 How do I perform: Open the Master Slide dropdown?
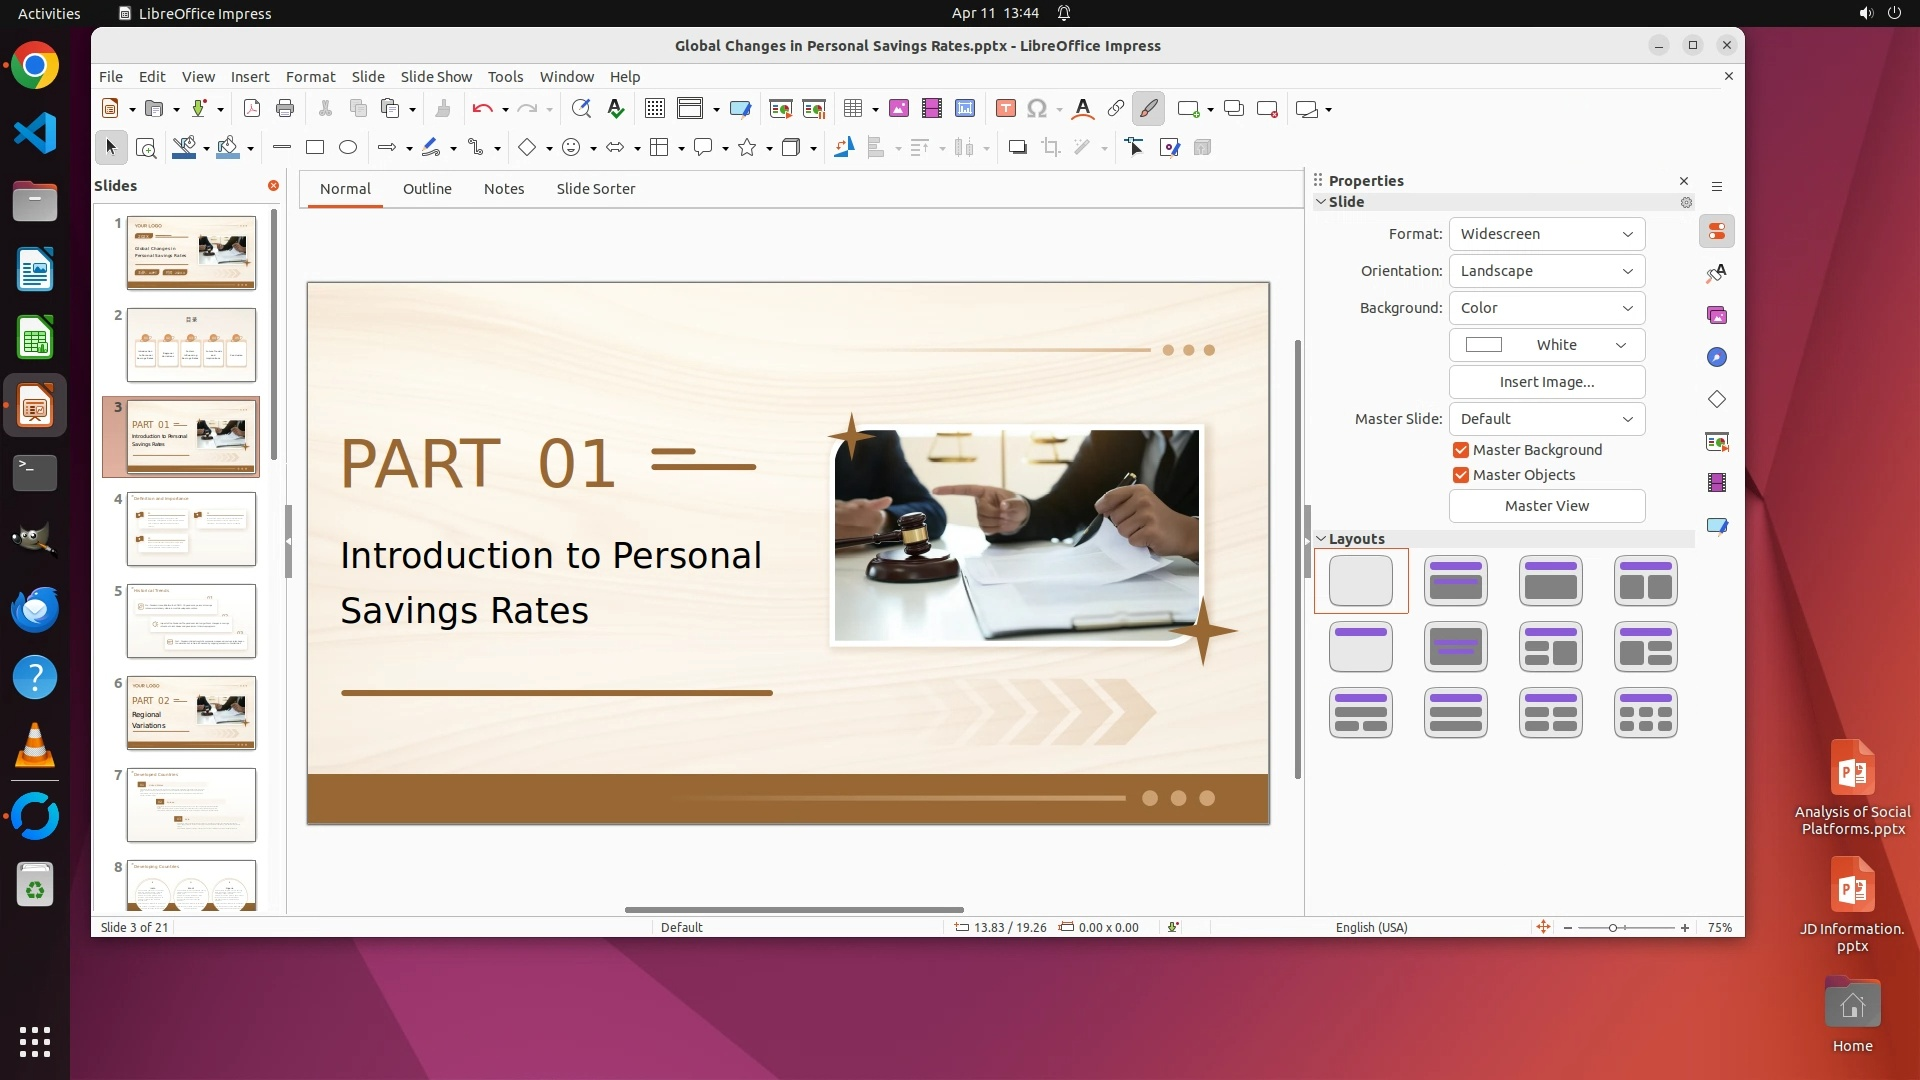(x=1546, y=419)
